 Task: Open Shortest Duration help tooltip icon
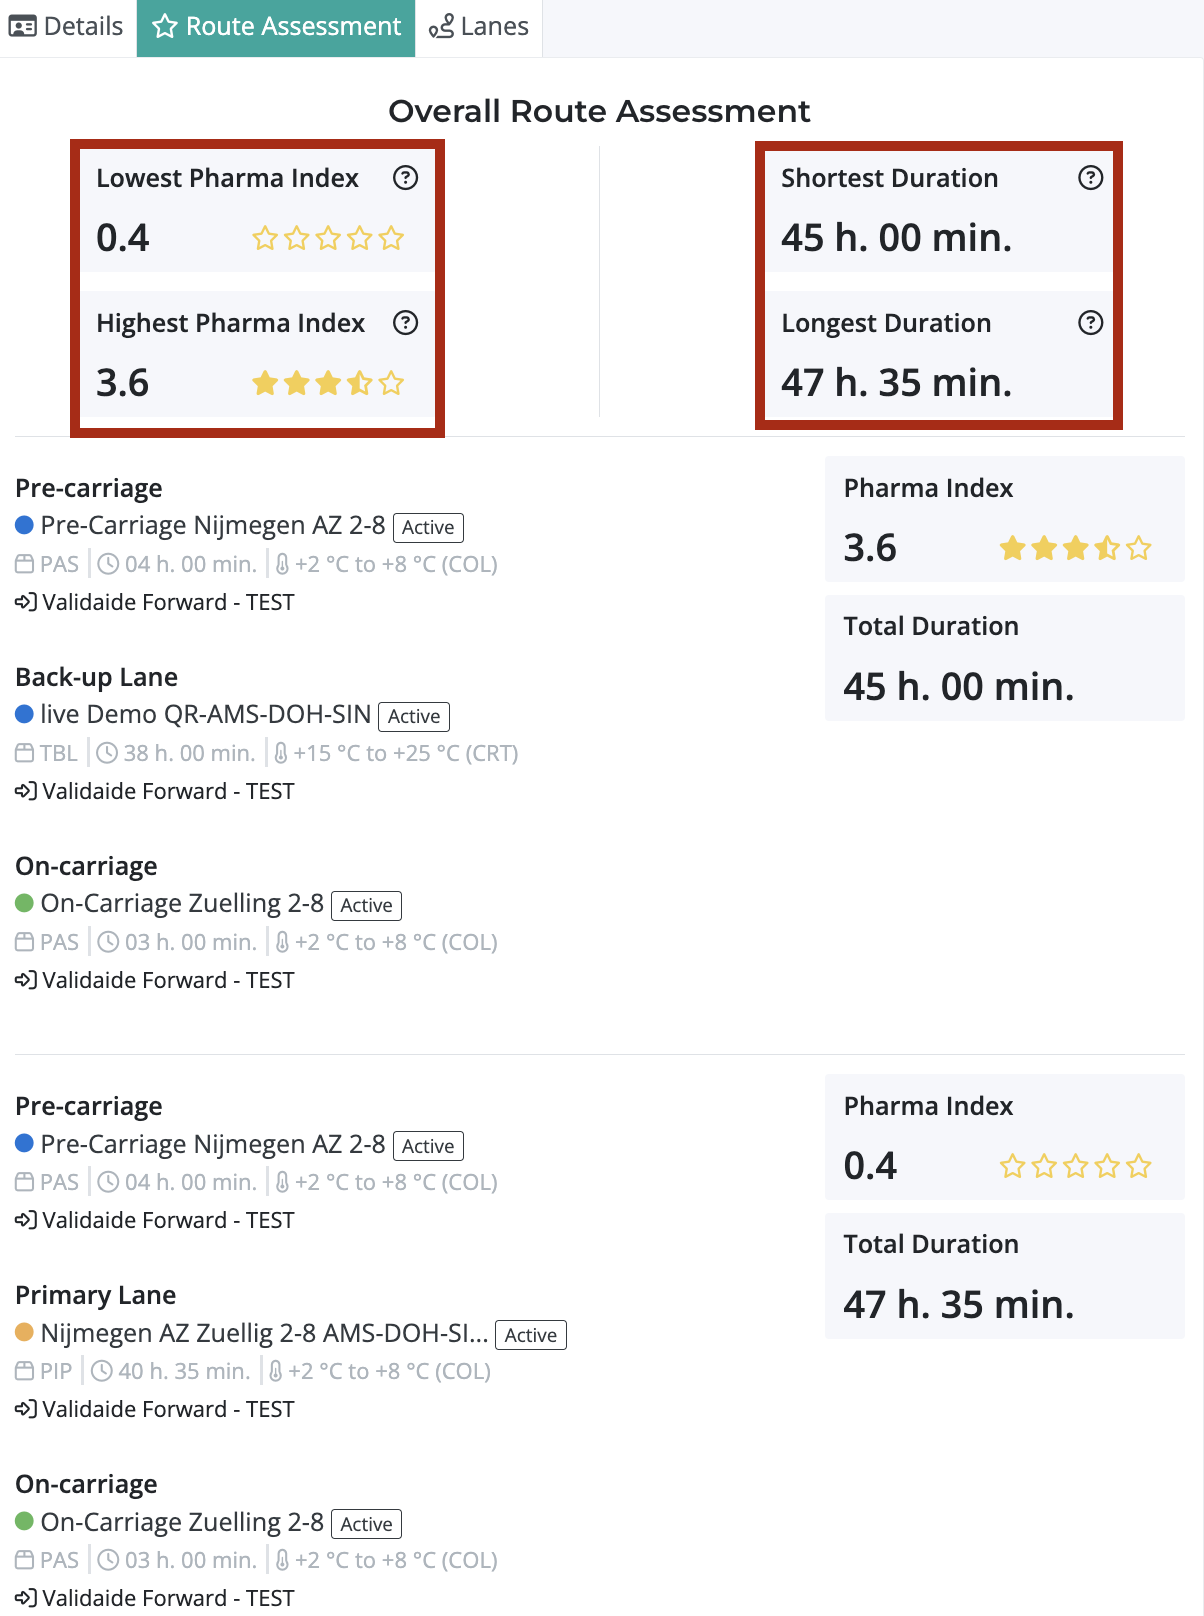(x=1090, y=178)
